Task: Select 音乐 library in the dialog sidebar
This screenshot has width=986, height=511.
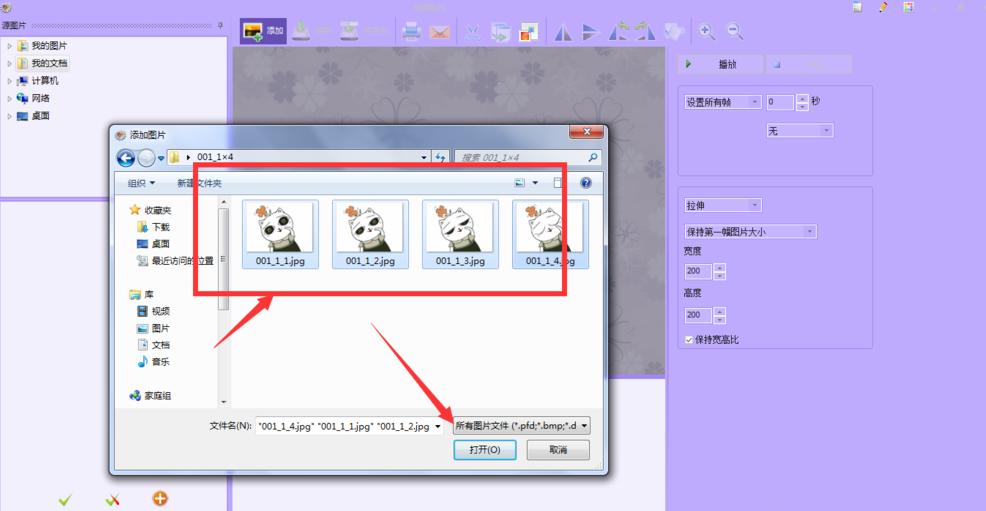Action: [153, 362]
